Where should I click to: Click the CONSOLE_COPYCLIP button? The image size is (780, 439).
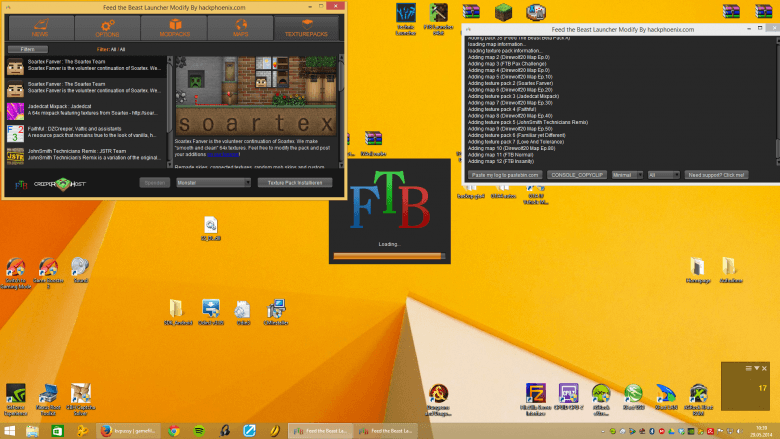click(577, 175)
